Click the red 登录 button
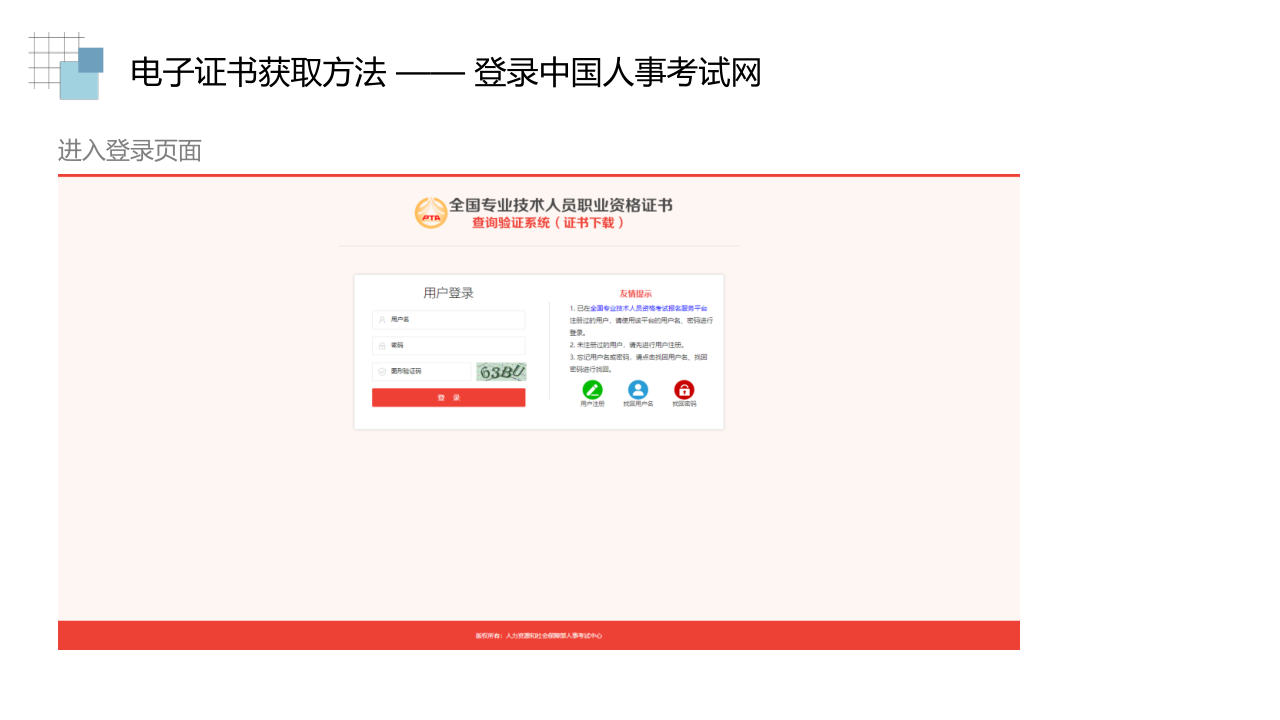 (x=448, y=398)
